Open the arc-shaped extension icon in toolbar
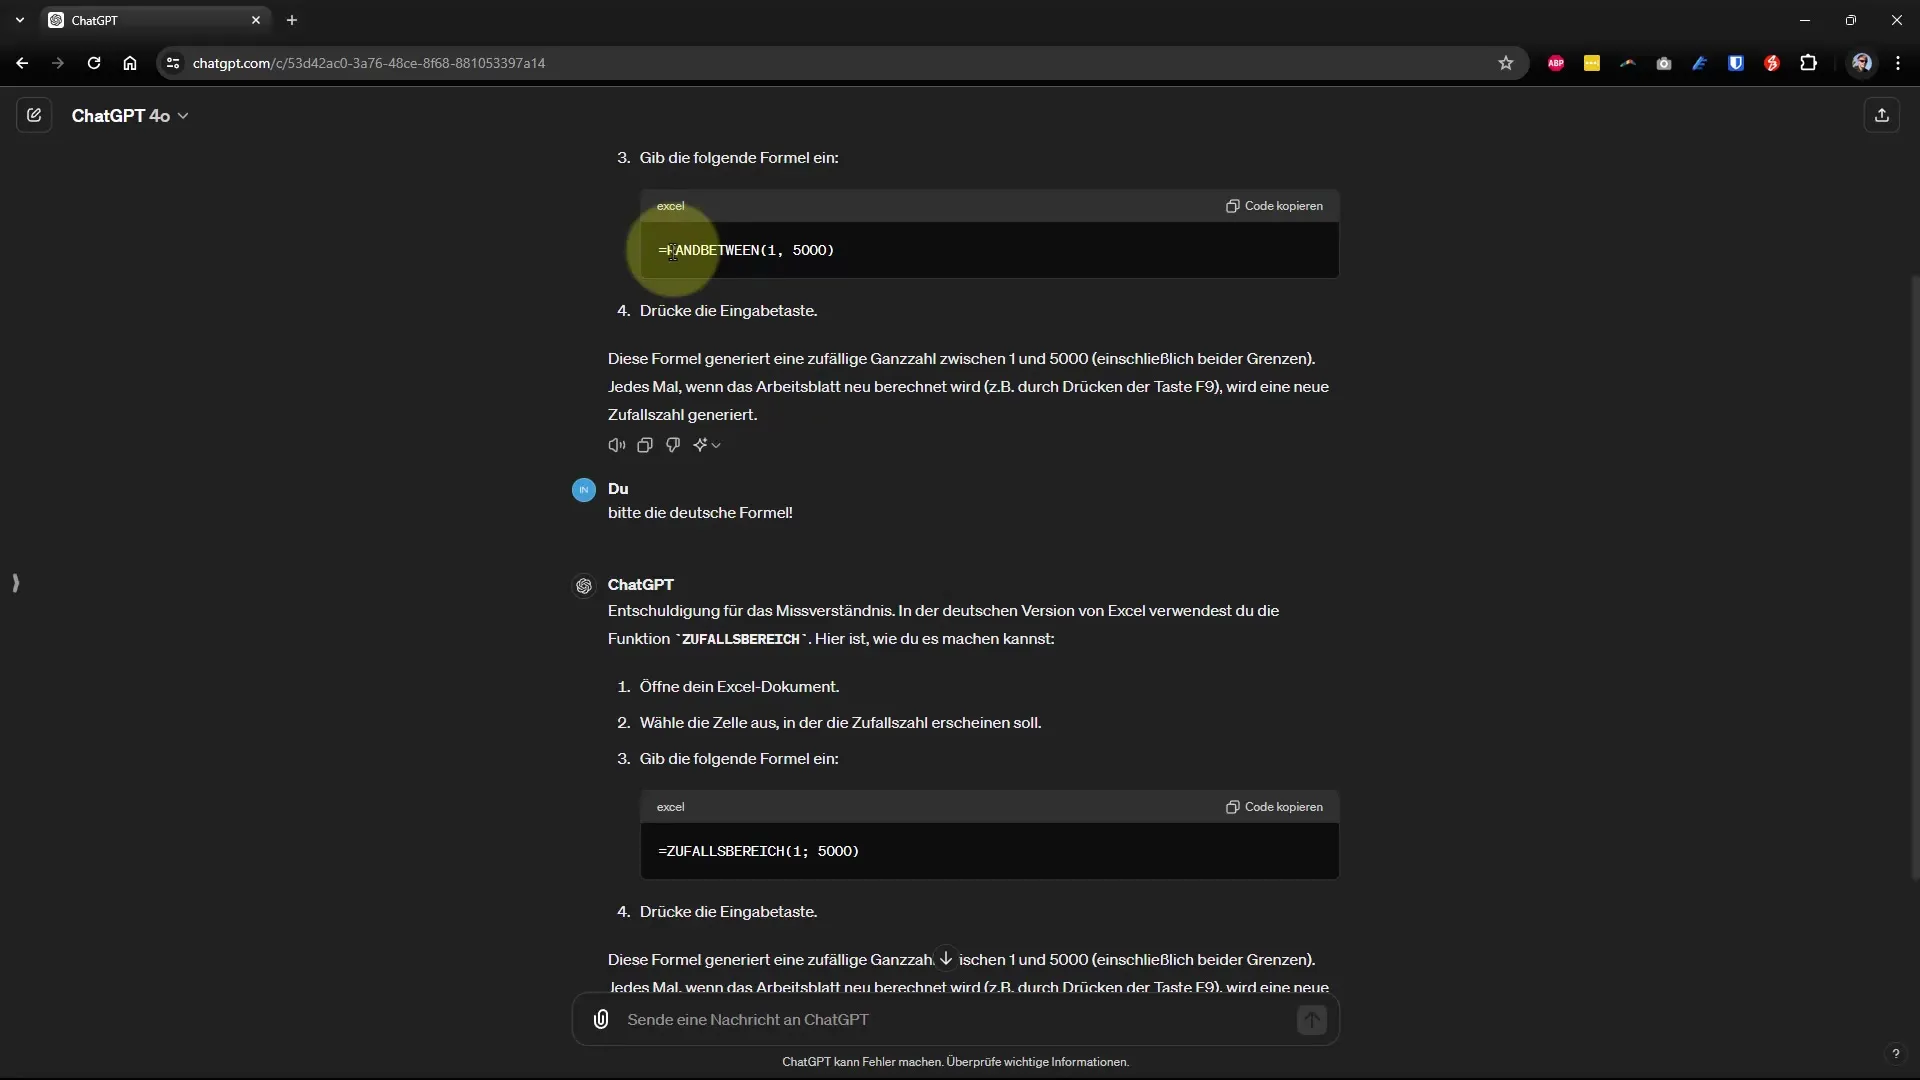1920x1080 pixels. [x=1628, y=63]
